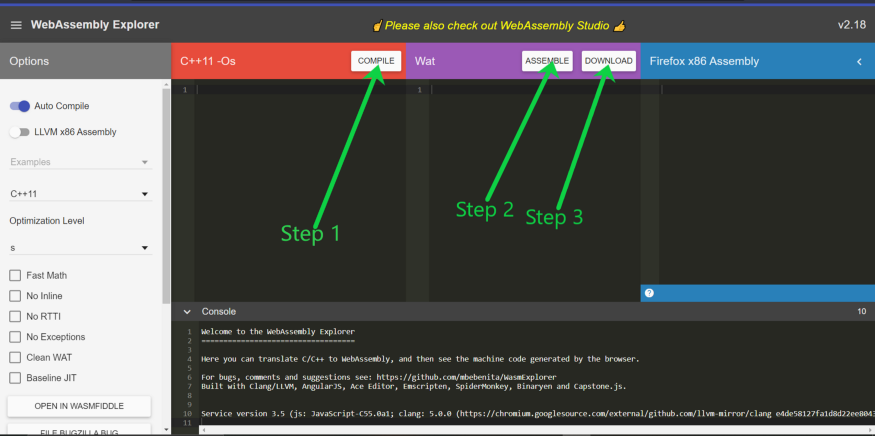Click the 'Service version 3.5' console line
Image resolution: width=875 pixels, height=436 pixels.
click(536, 414)
